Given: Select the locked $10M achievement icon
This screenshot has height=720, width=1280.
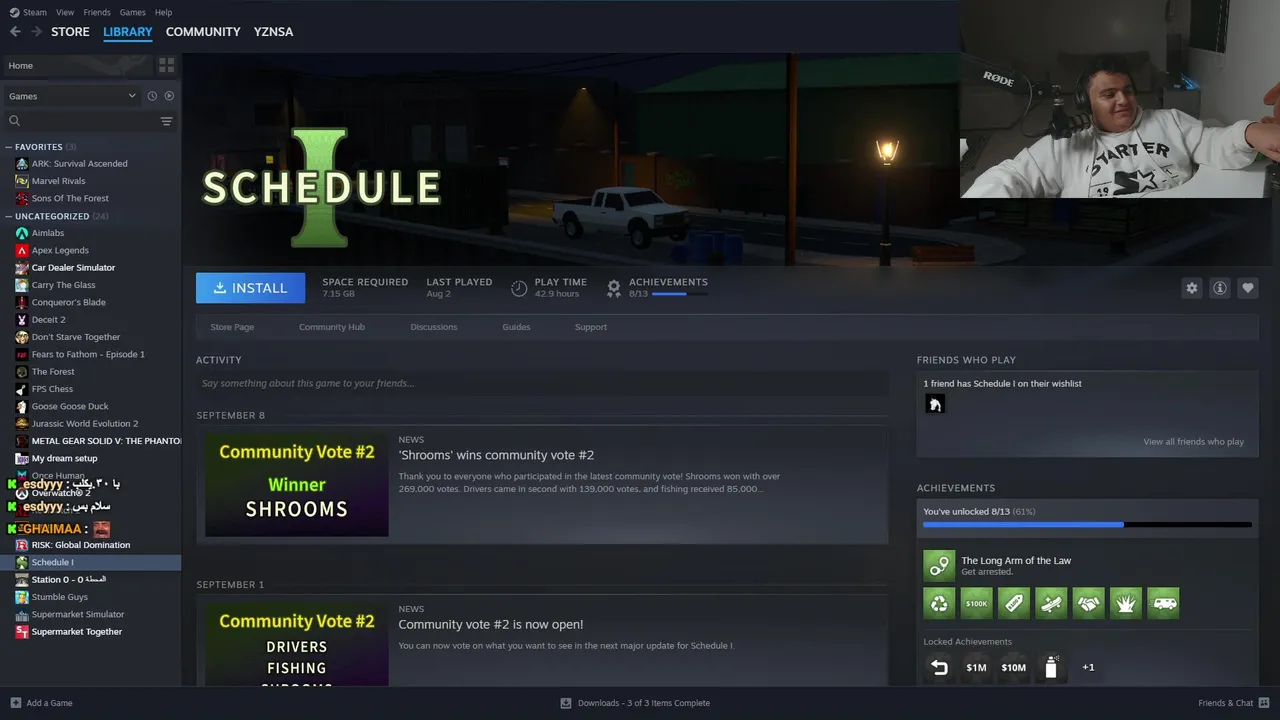Looking at the screenshot, I should coord(1013,667).
